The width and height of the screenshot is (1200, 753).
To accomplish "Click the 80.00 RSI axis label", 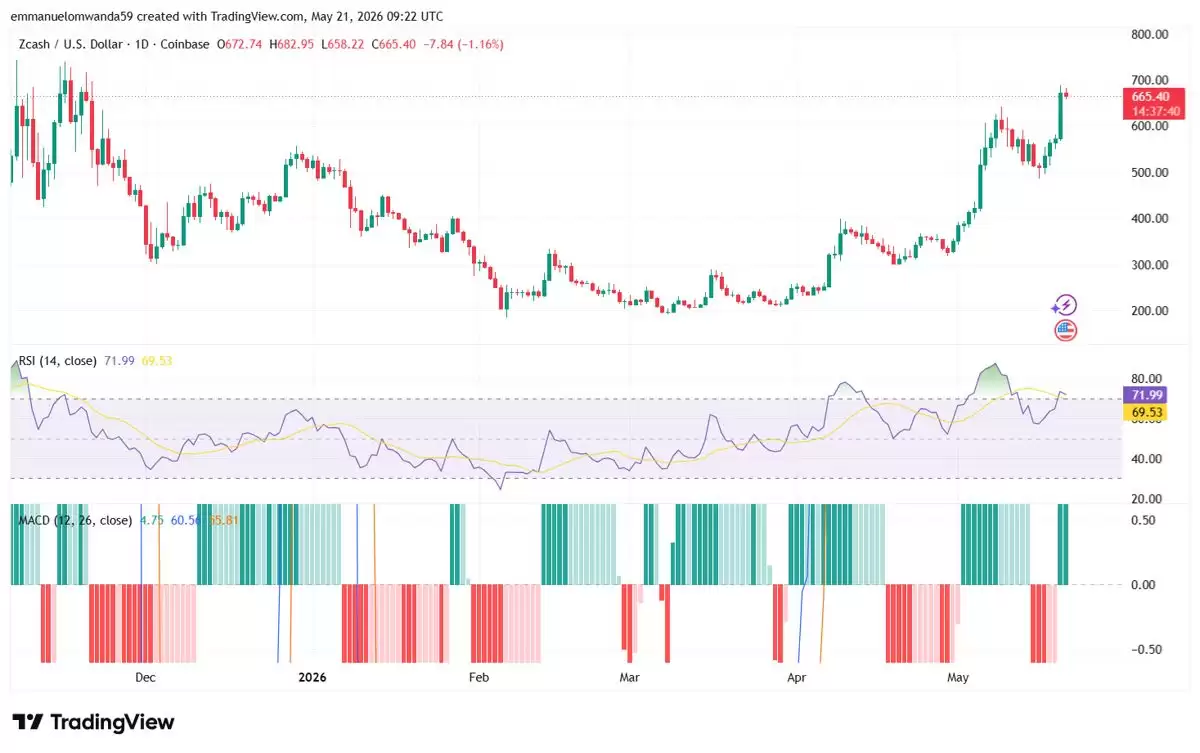I will click(x=1146, y=379).
